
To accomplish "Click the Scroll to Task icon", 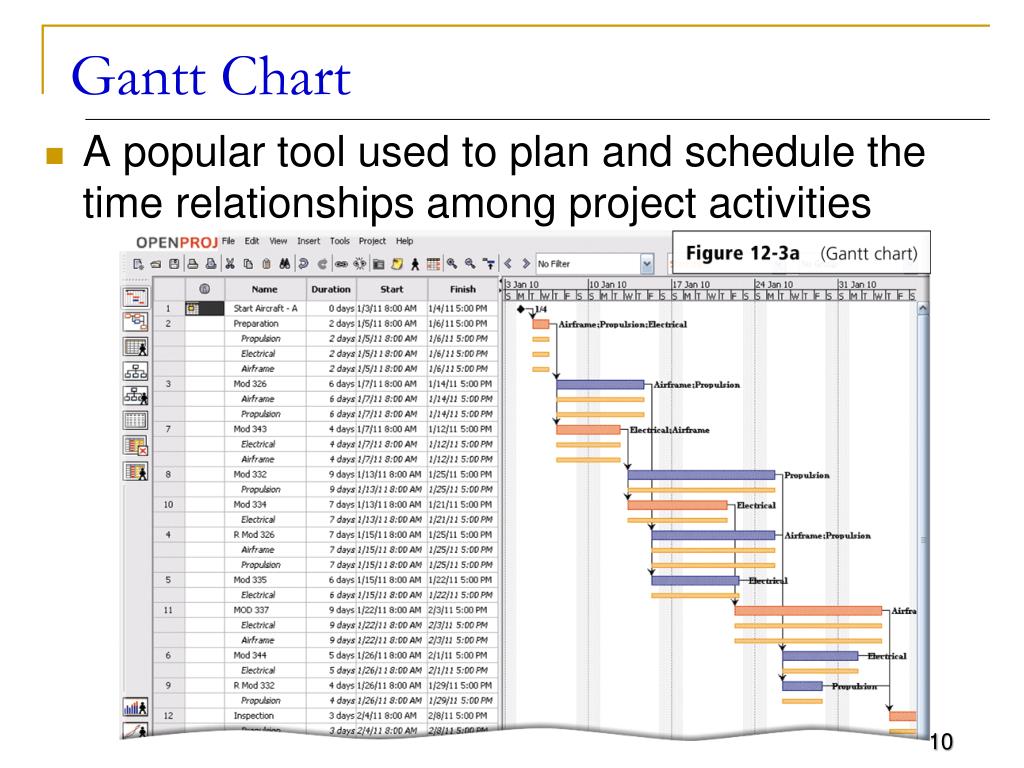I will tap(488, 264).
